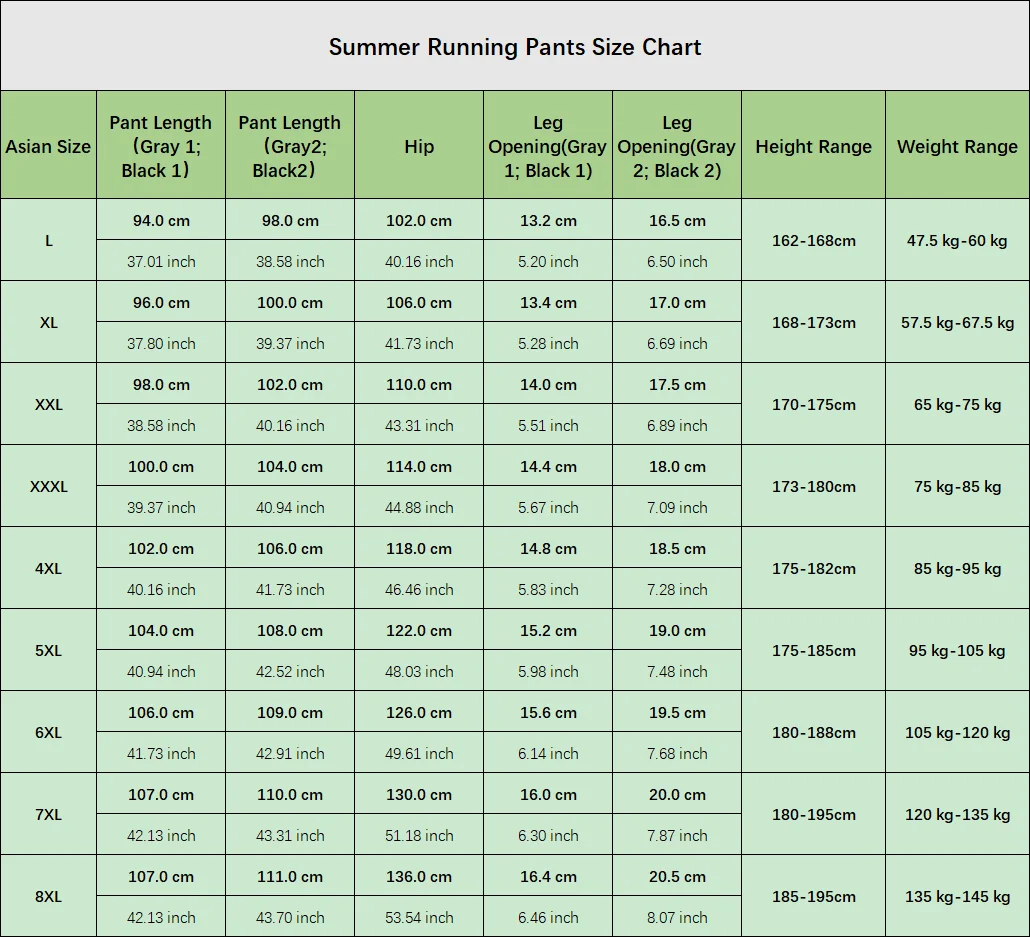1030x937 pixels.
Task: Click the "5XL" size row label
Action: 49,651
